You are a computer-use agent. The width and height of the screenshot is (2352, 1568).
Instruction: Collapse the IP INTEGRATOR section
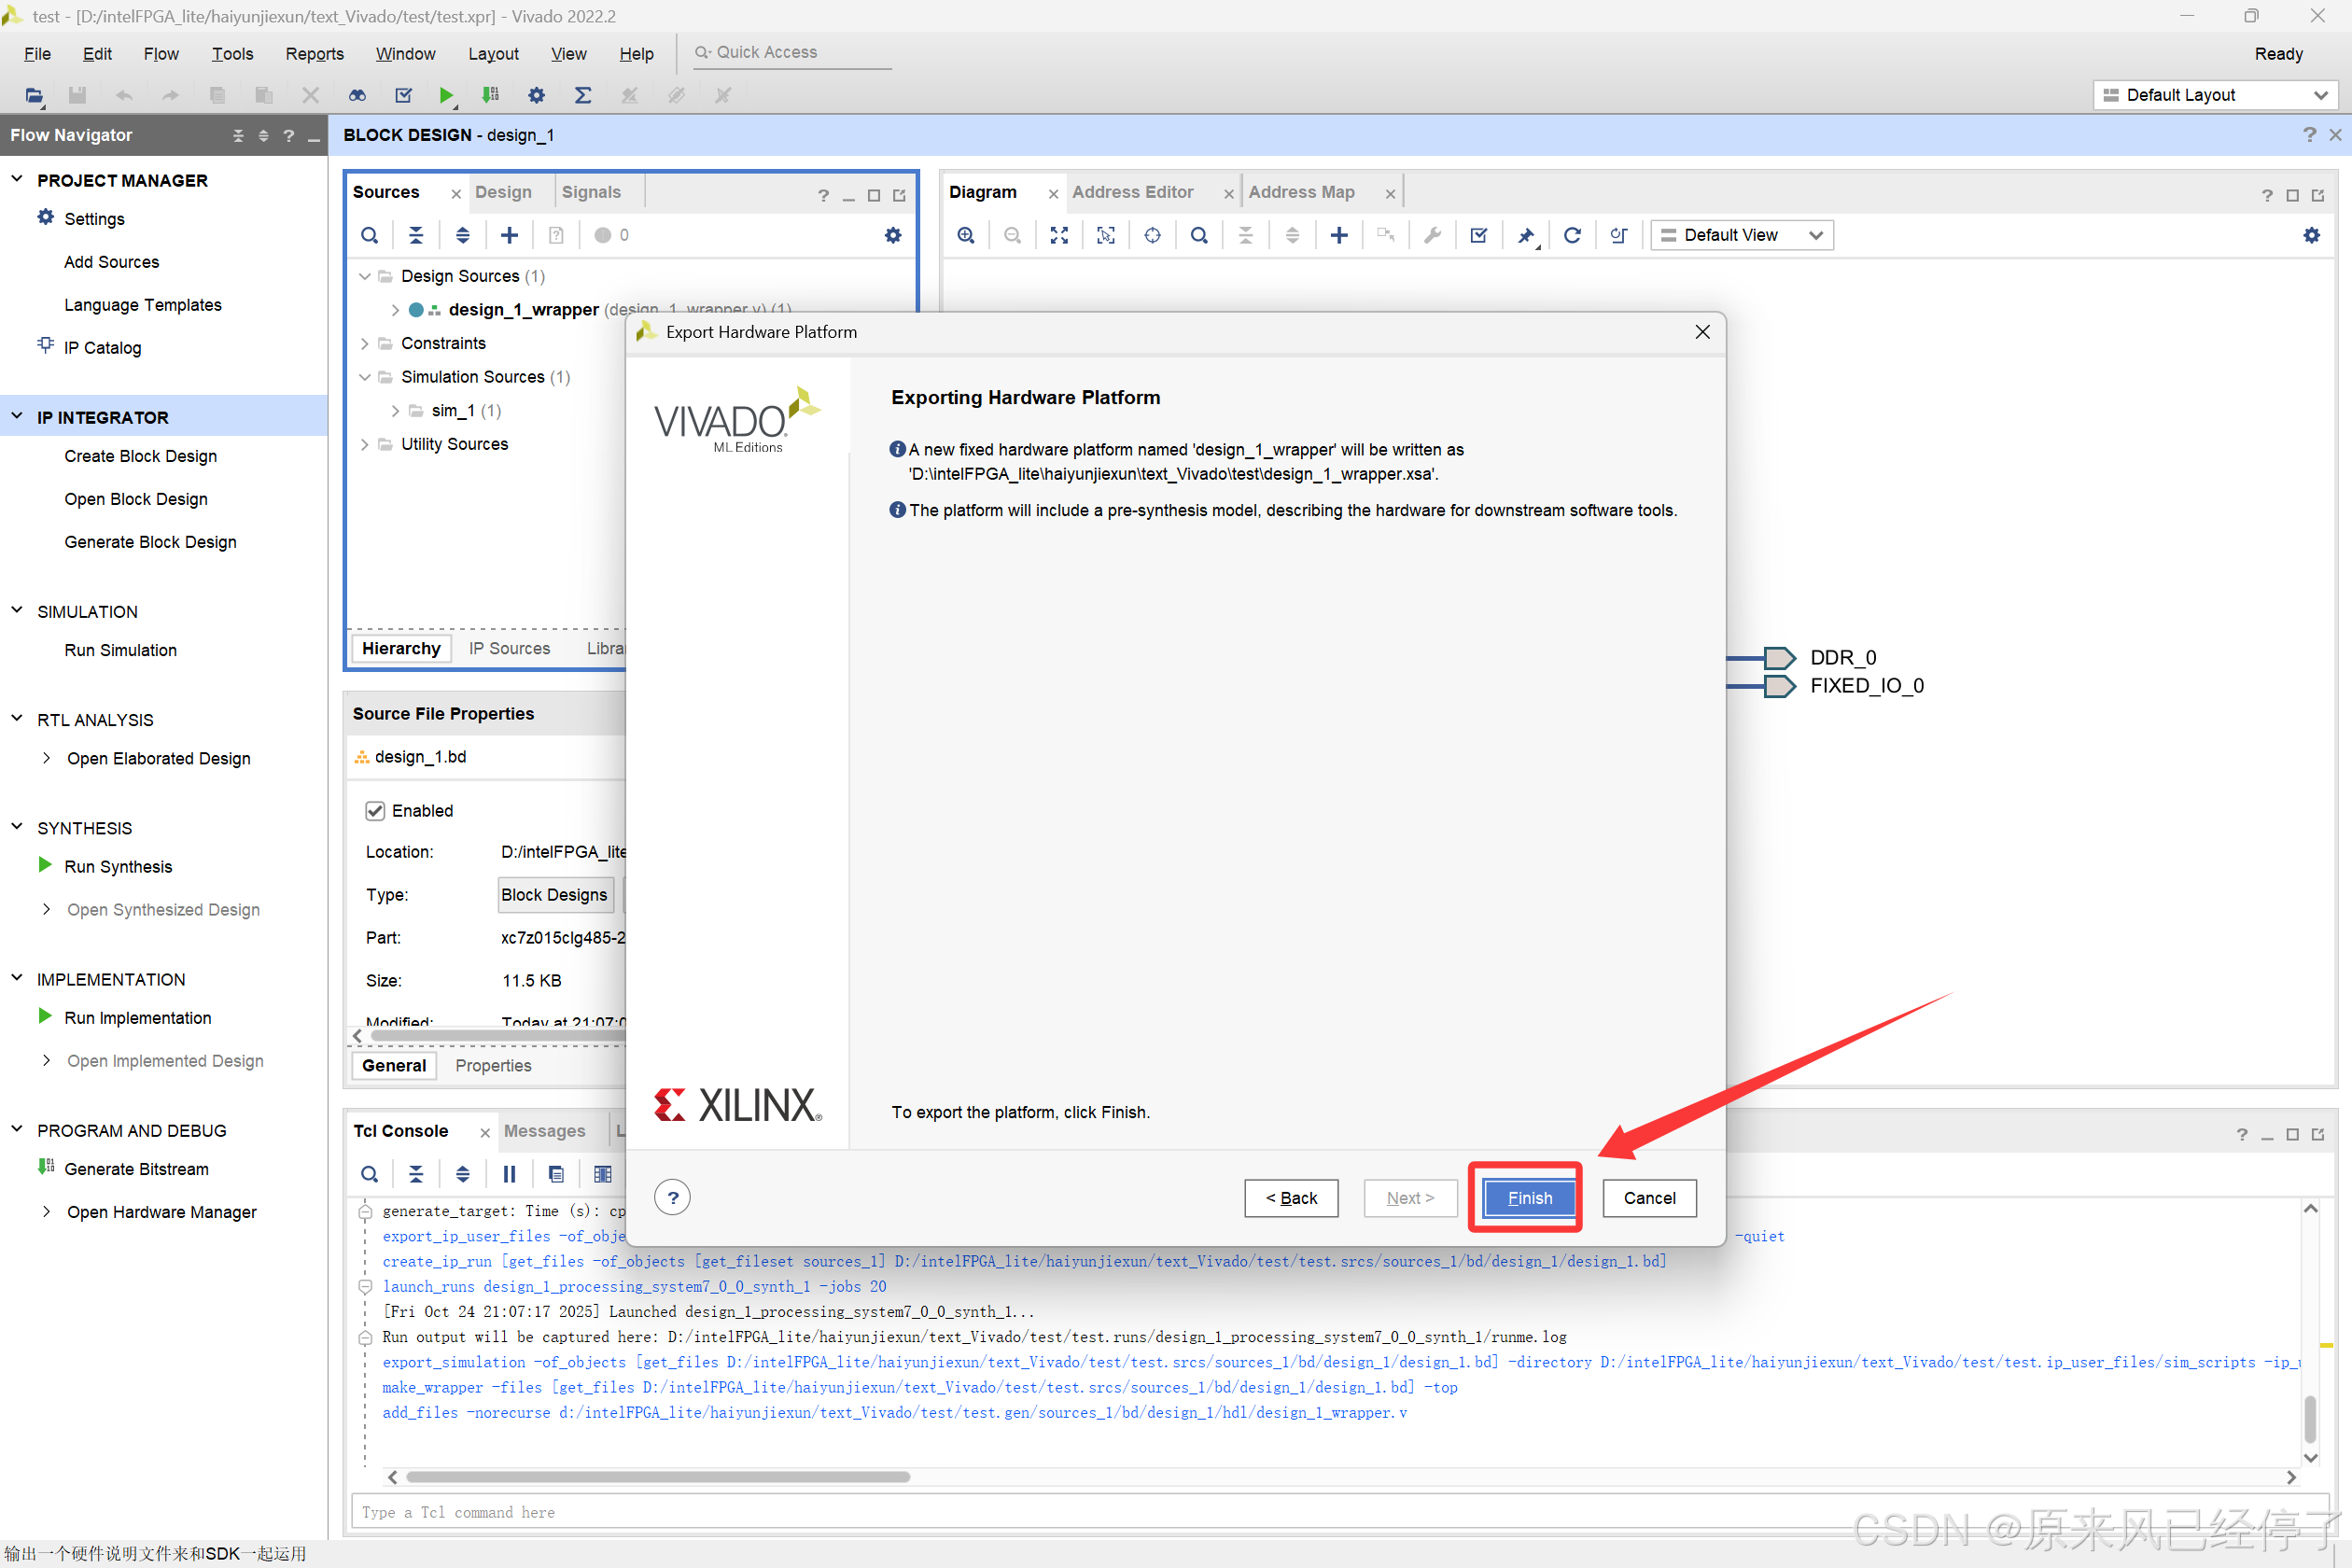pos(17,416)
